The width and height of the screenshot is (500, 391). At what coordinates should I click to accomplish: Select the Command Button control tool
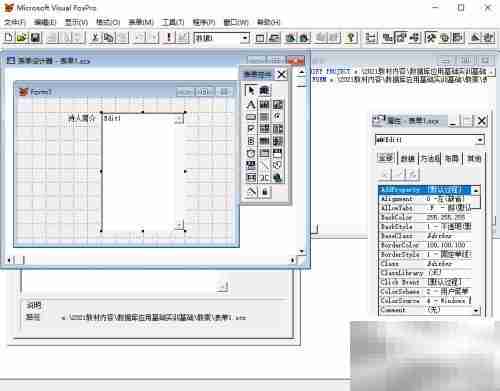(x=251, y=117)
